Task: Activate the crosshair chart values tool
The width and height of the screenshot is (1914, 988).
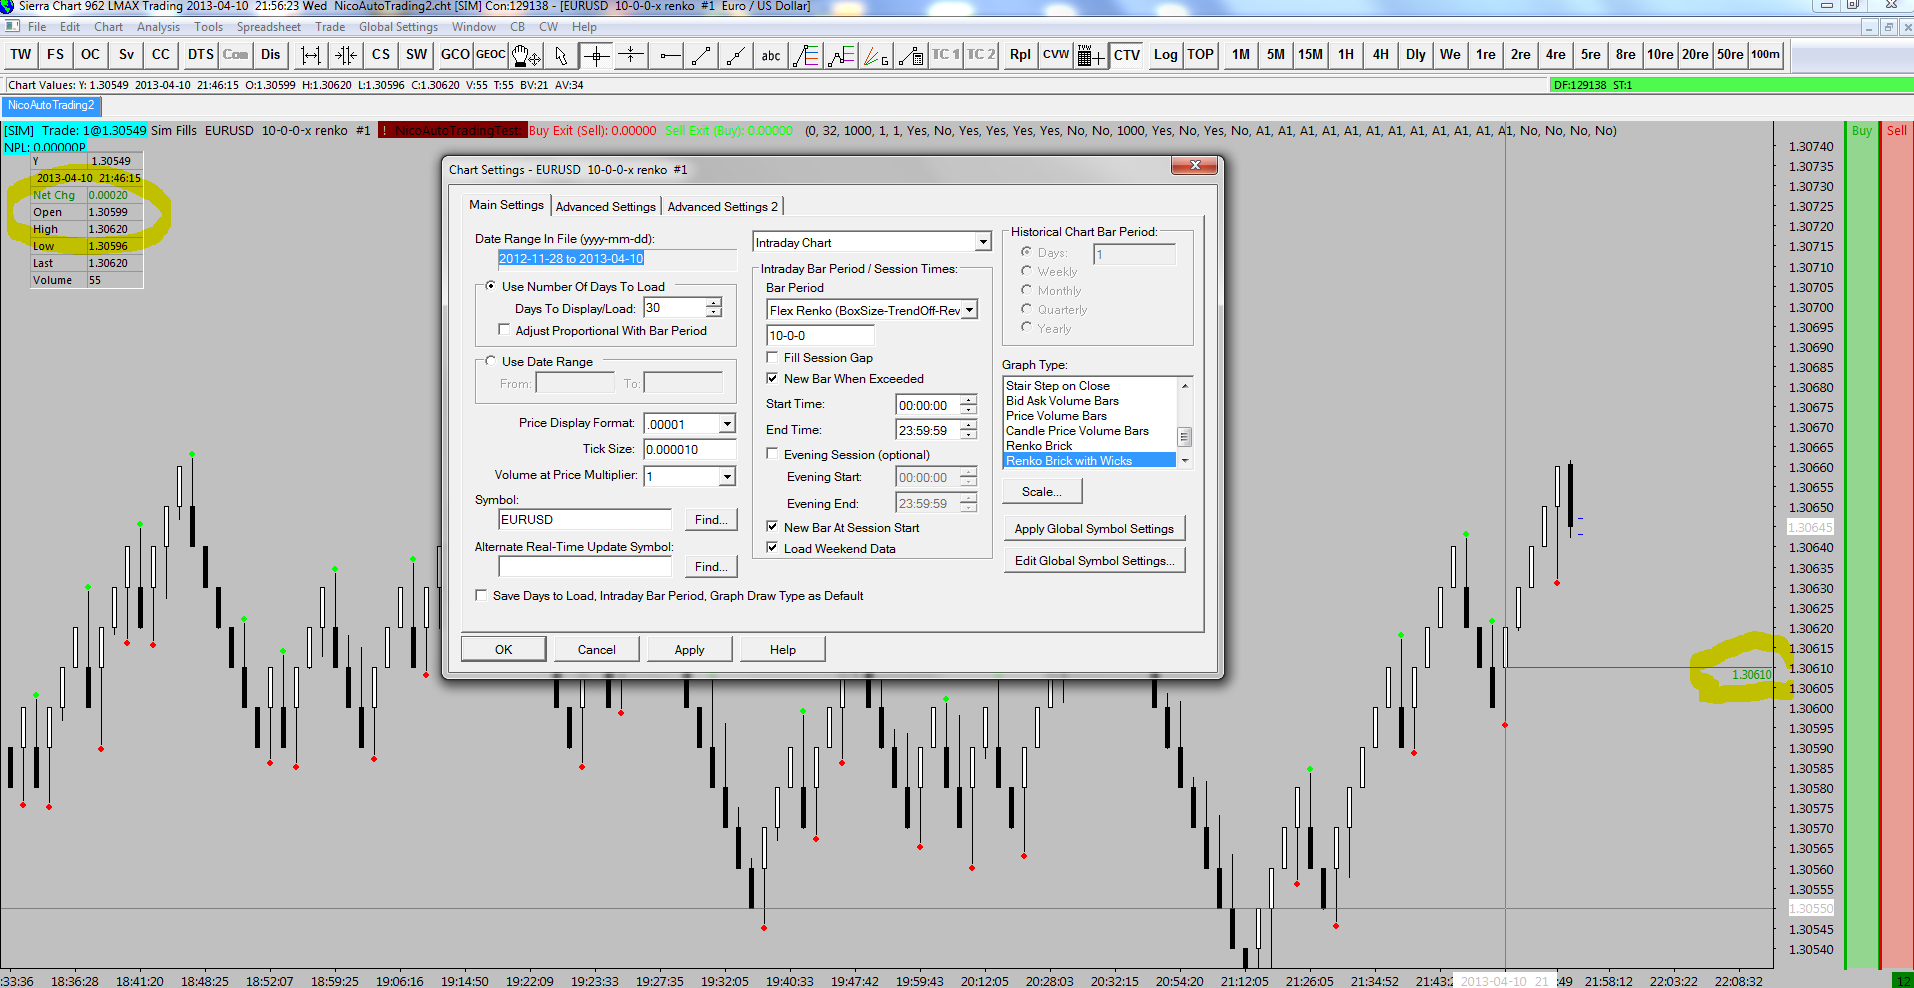Action: (596, 55)
